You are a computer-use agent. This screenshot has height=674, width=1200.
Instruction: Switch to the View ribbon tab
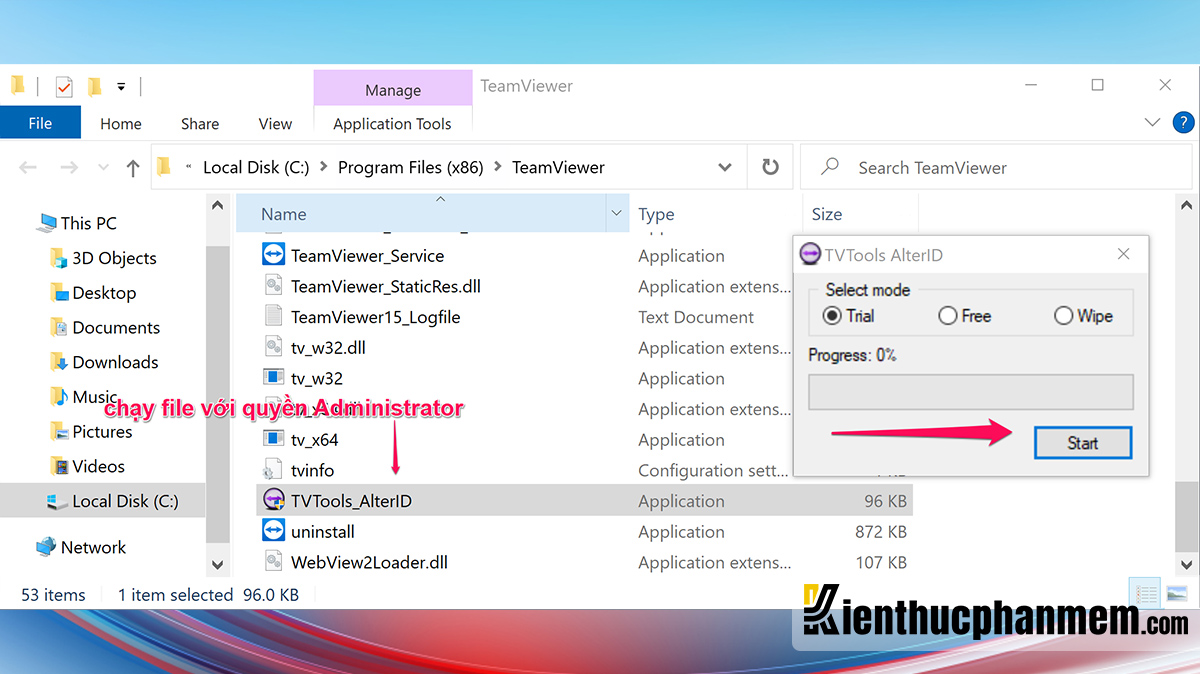[275, 124]
